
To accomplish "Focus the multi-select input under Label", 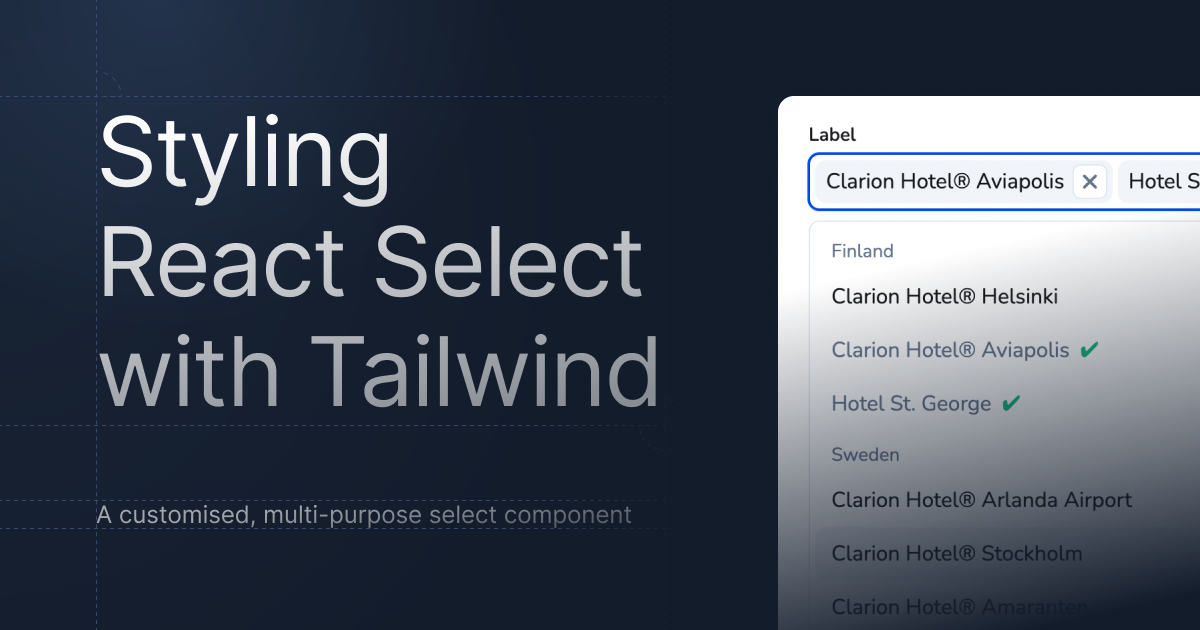I will [x=1004, y=182].
